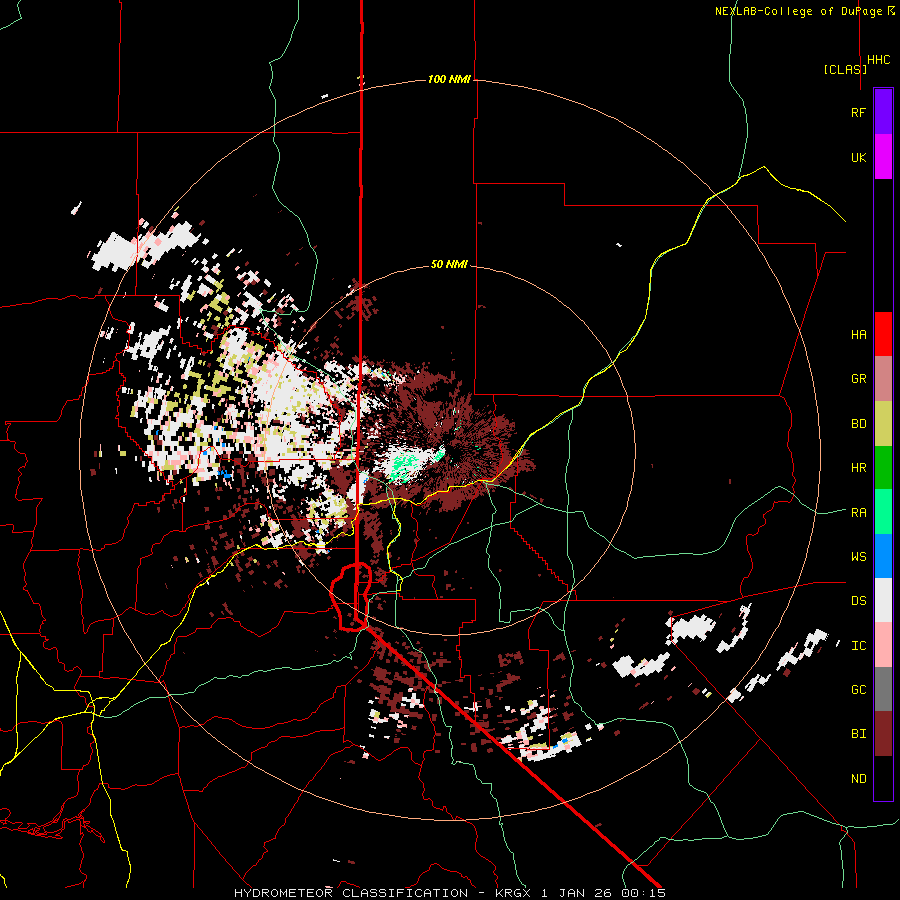Click the BD legend label
Screen dimensions: 900x900
(858, 424)
